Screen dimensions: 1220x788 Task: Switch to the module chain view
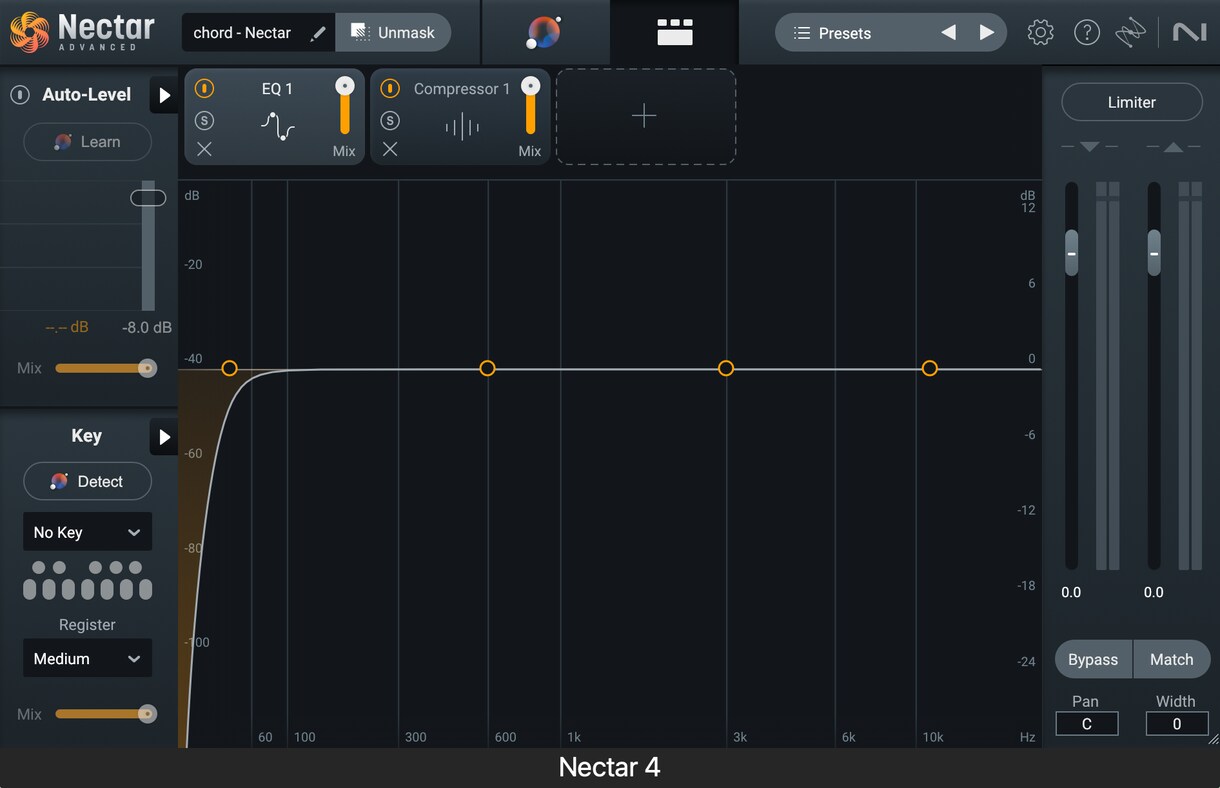coord(675,33)
